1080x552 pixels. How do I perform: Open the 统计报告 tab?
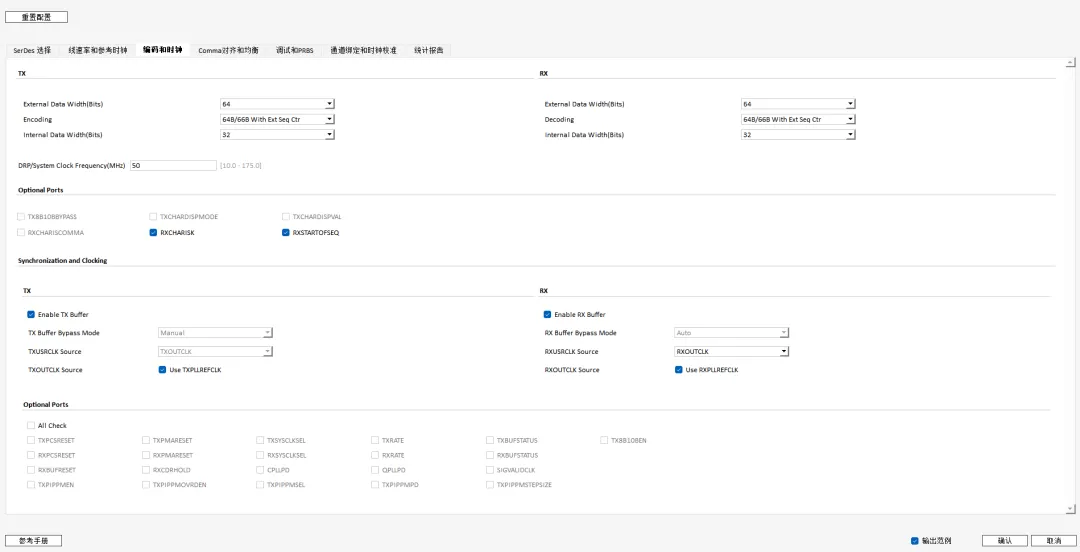pyautogui.click(x=428, y=50)
